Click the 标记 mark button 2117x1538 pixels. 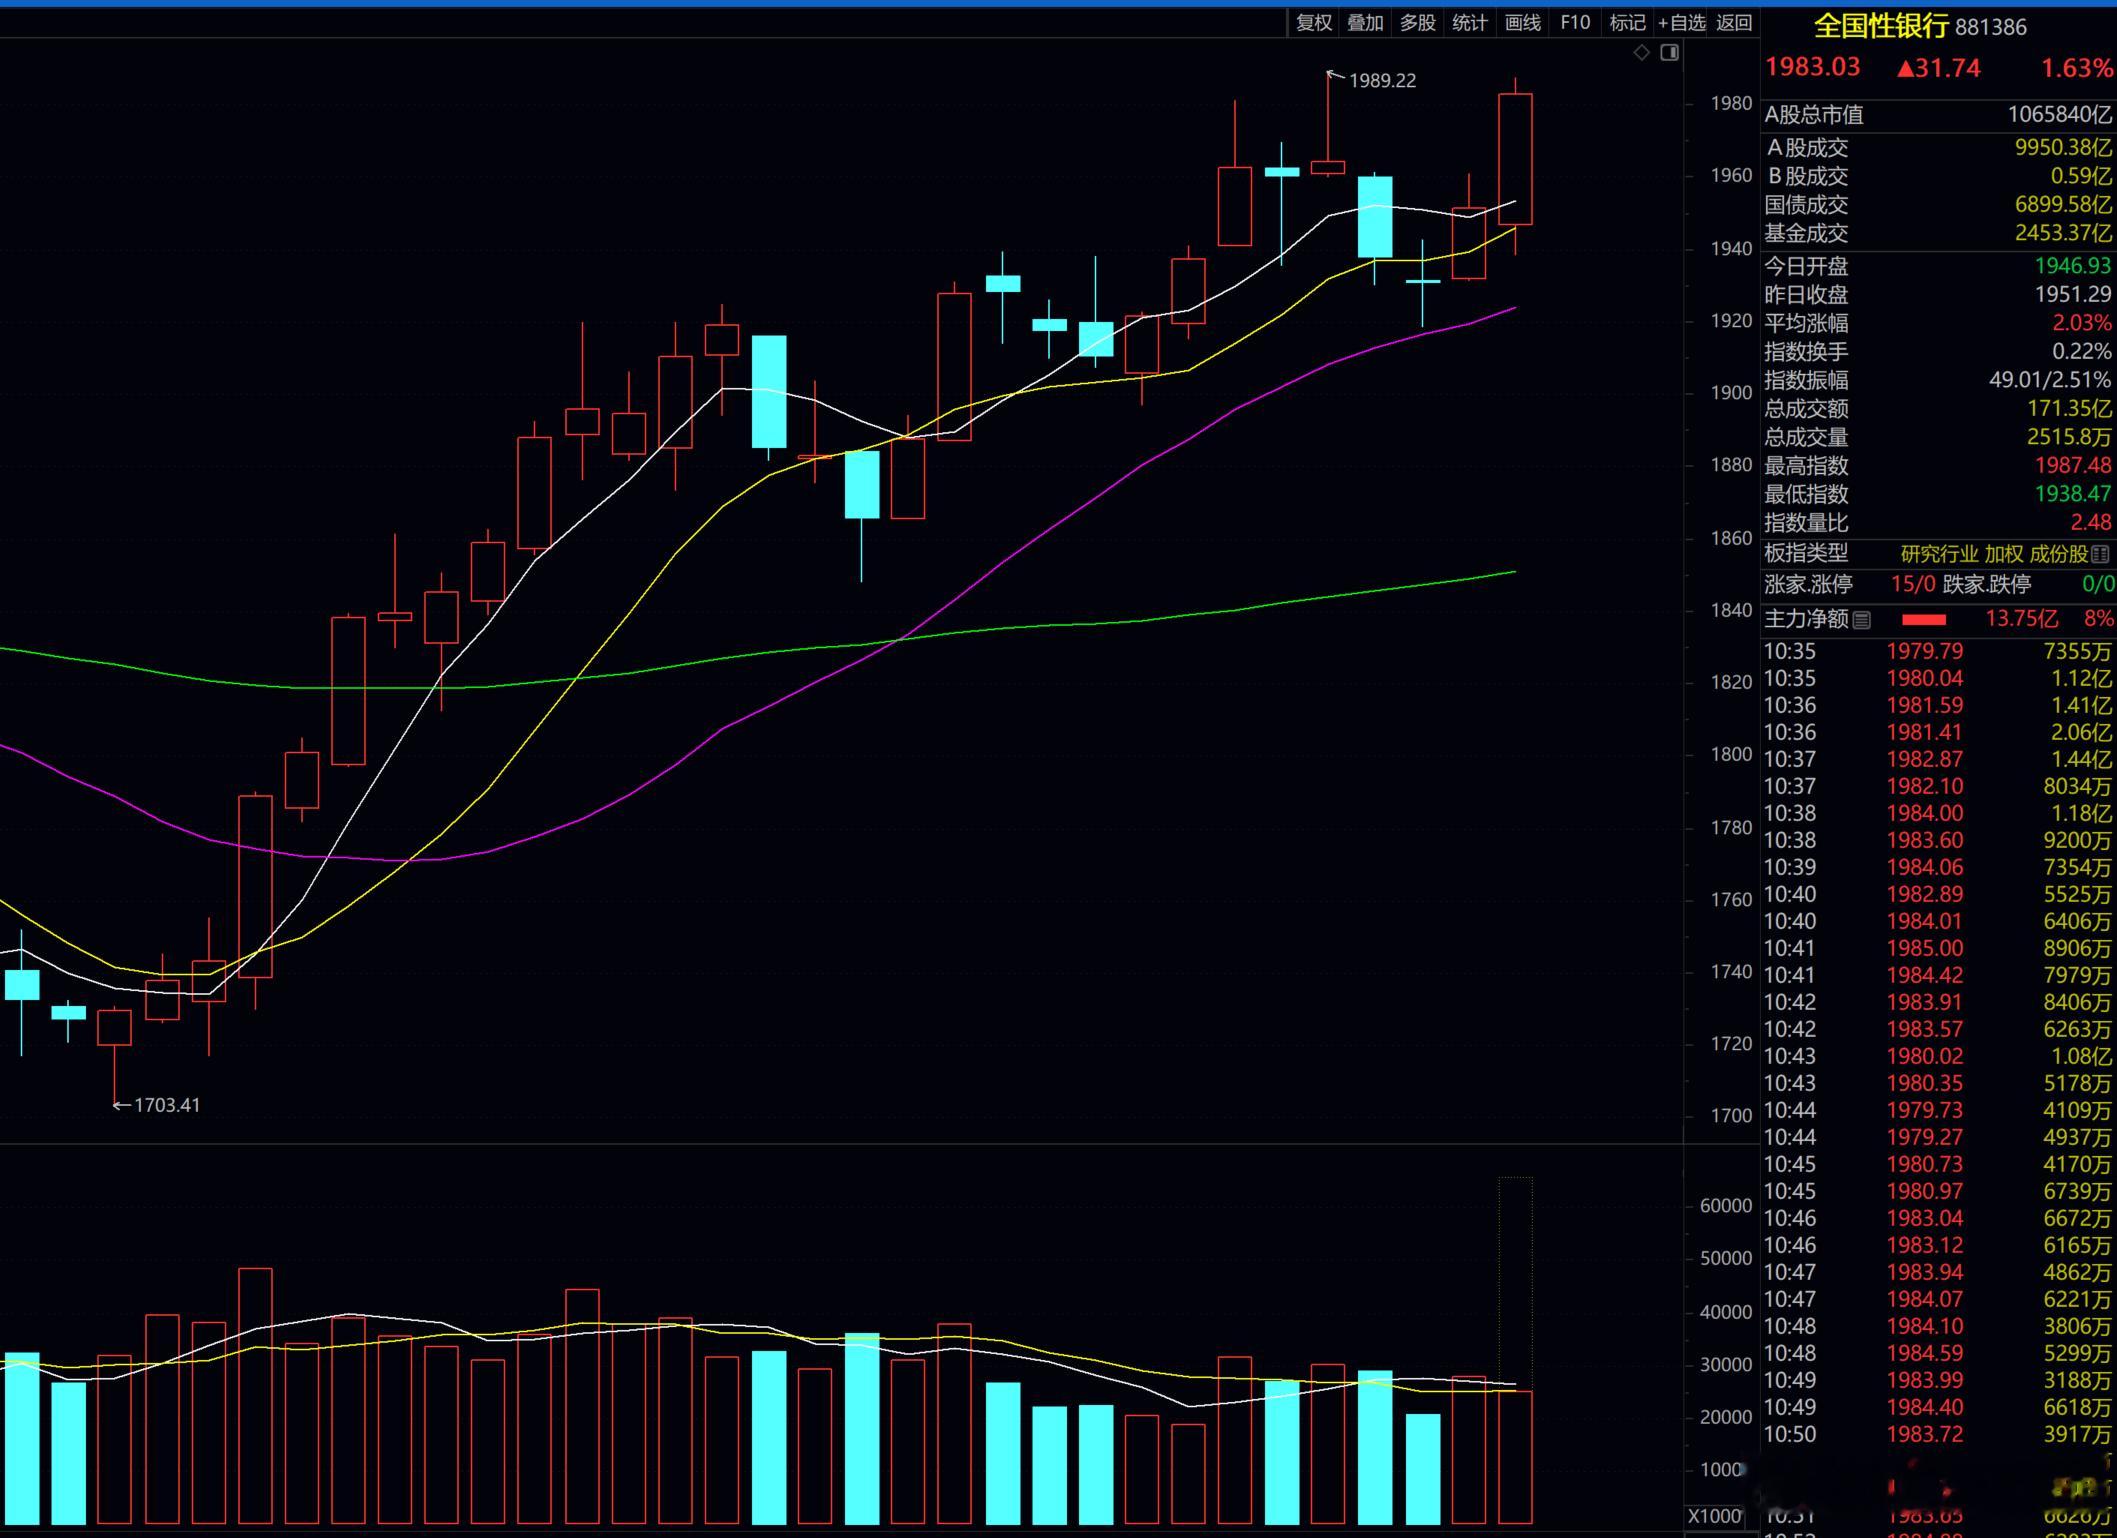point(1627,23)
